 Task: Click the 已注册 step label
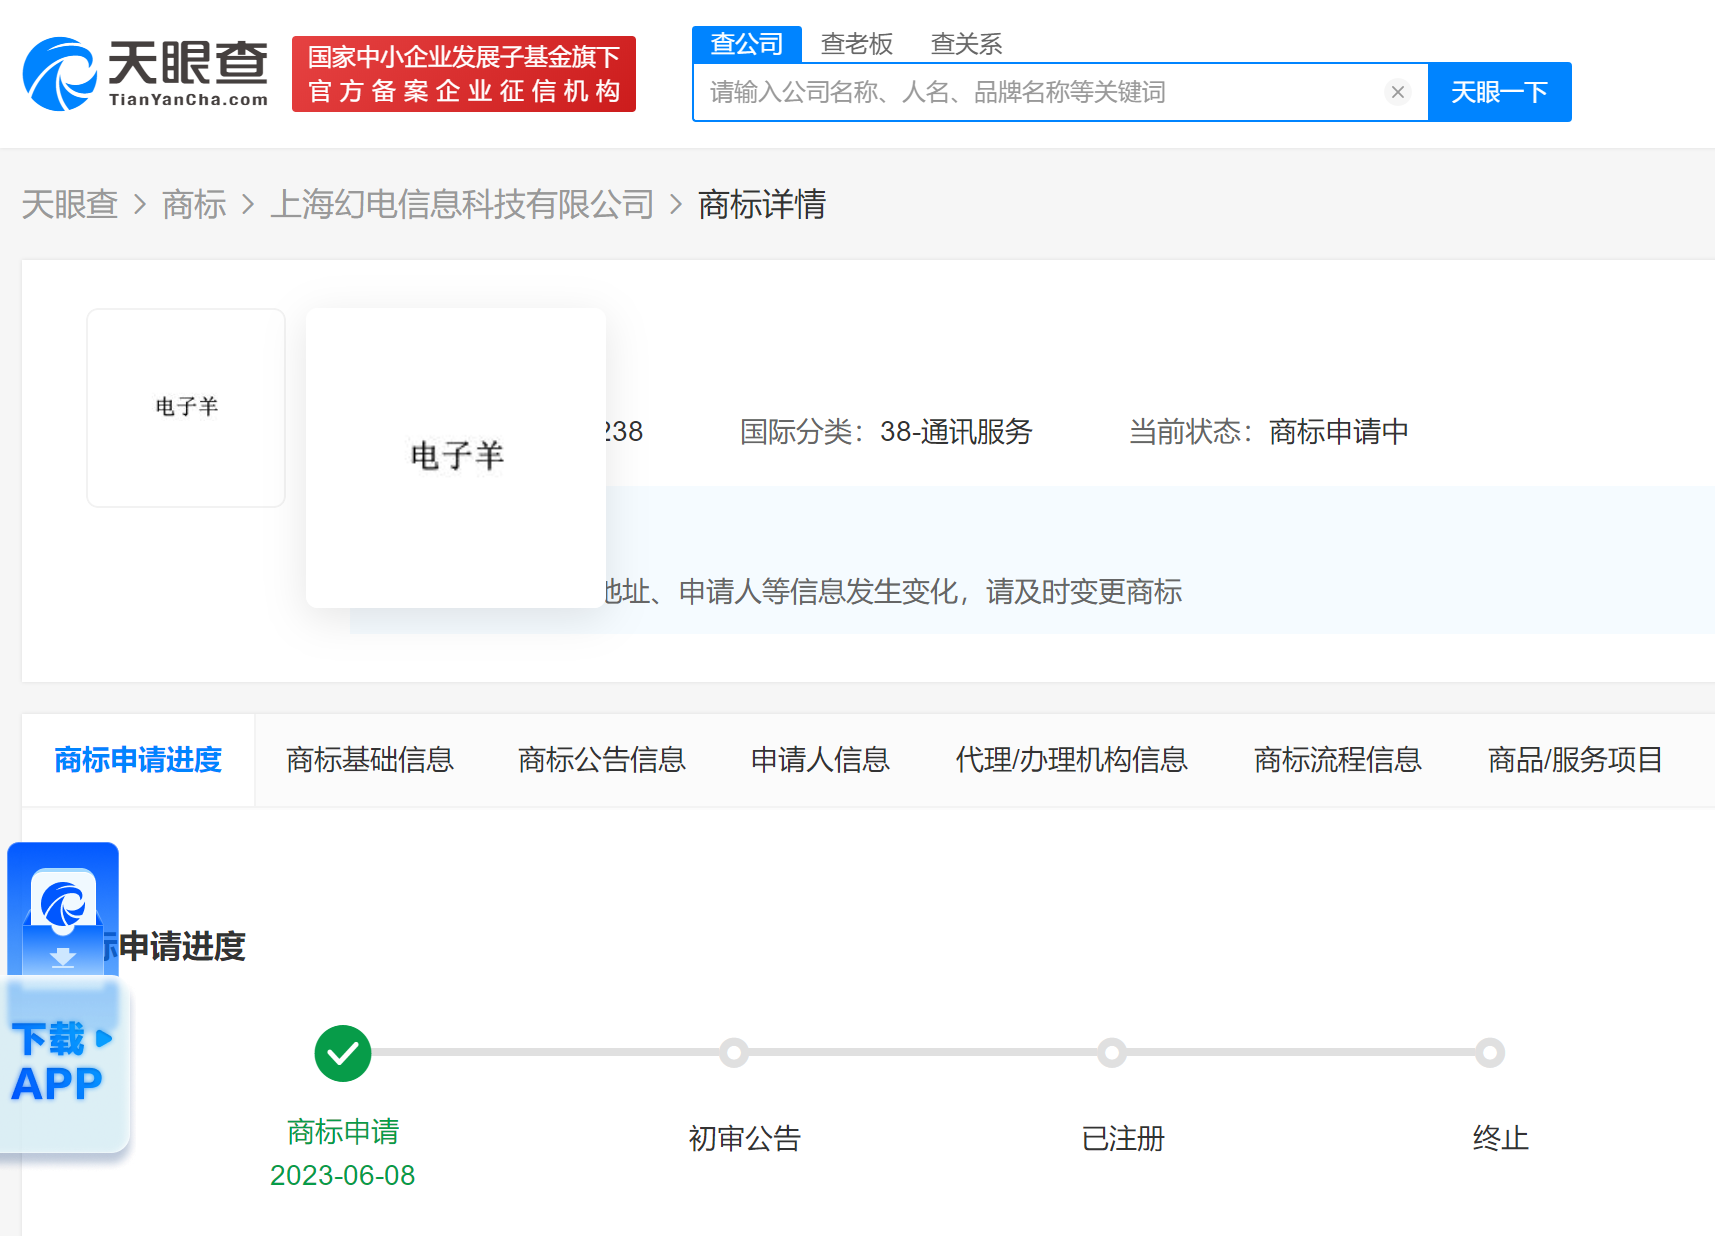click(x=1123, y=1138)
